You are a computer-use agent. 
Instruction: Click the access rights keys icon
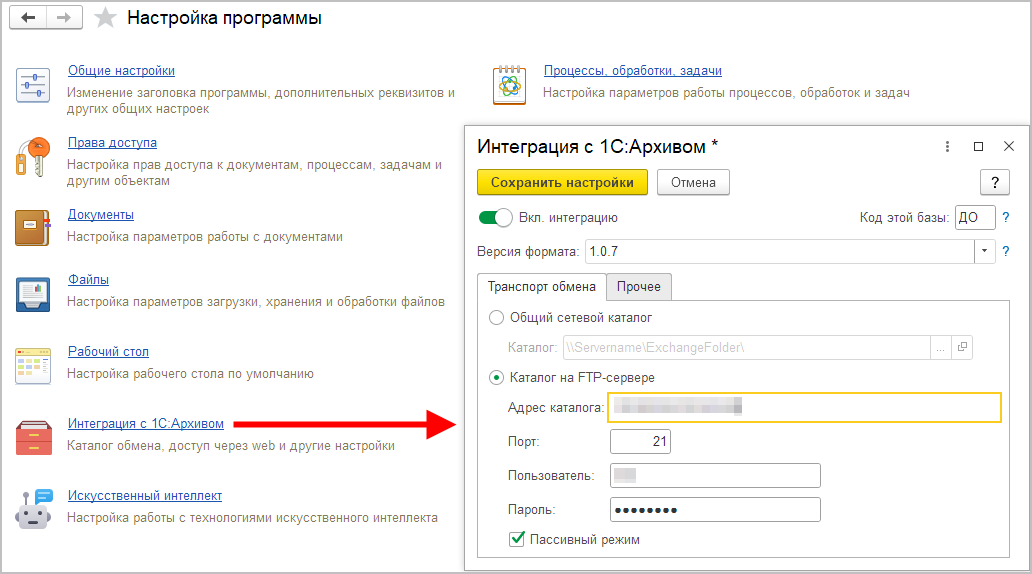point(33,157)
